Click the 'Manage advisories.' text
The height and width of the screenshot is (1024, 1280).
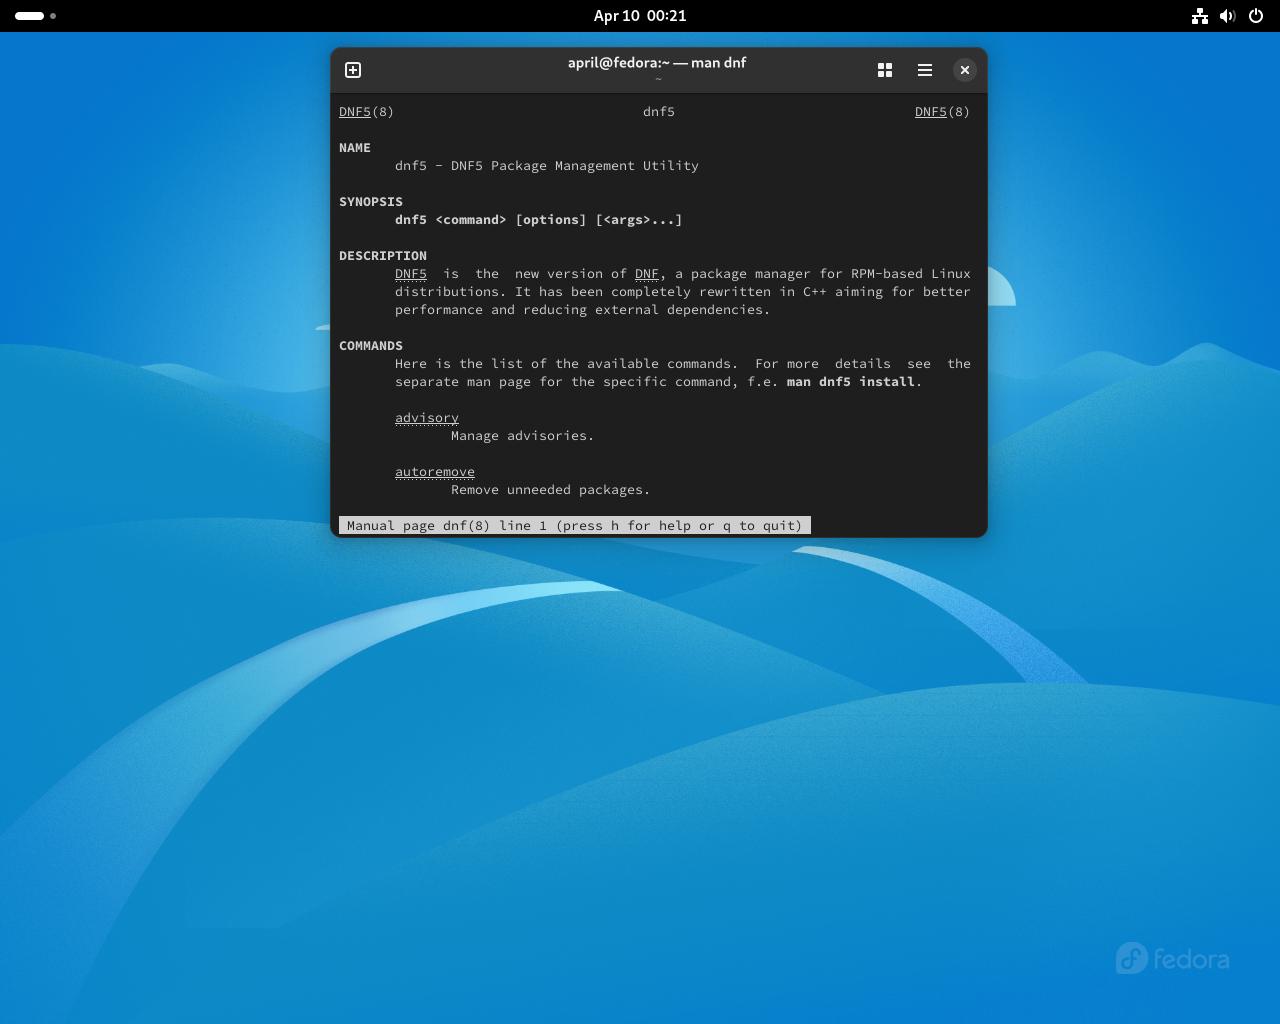523,436
